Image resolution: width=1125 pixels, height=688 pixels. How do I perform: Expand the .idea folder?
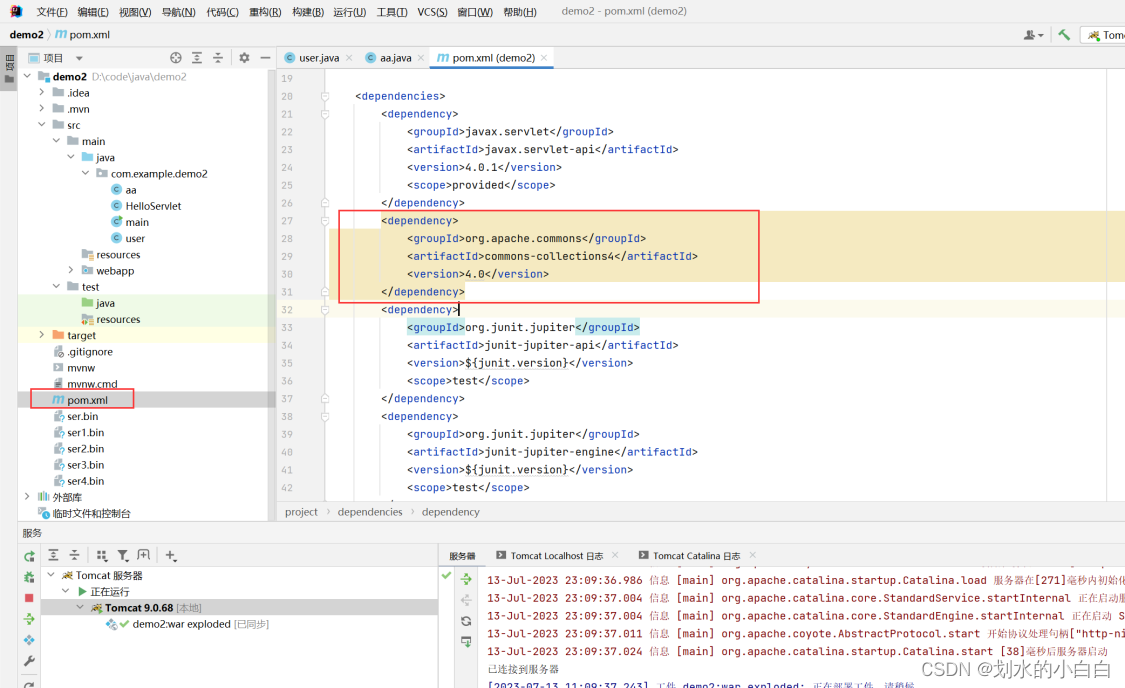tap(42, 92)
